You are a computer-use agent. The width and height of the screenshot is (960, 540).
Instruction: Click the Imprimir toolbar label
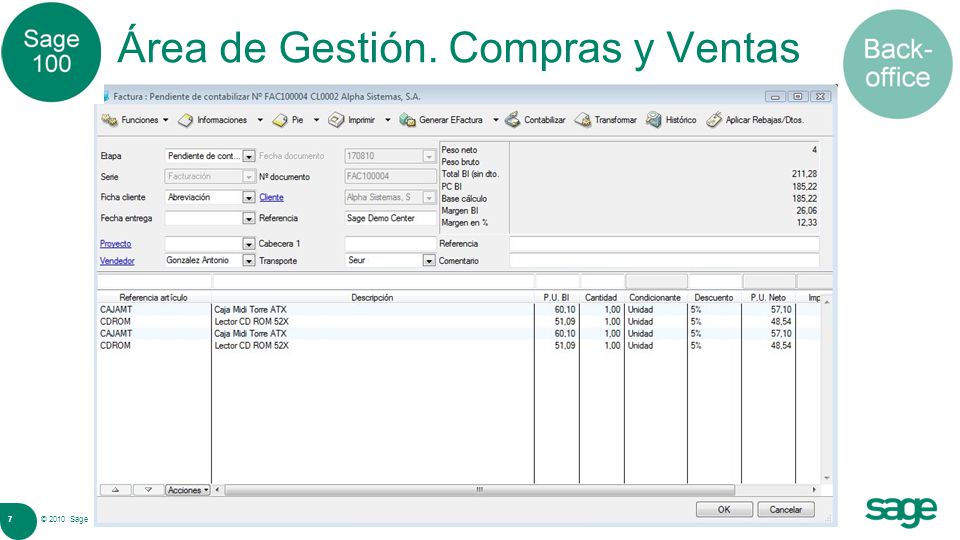coord(361,120)
